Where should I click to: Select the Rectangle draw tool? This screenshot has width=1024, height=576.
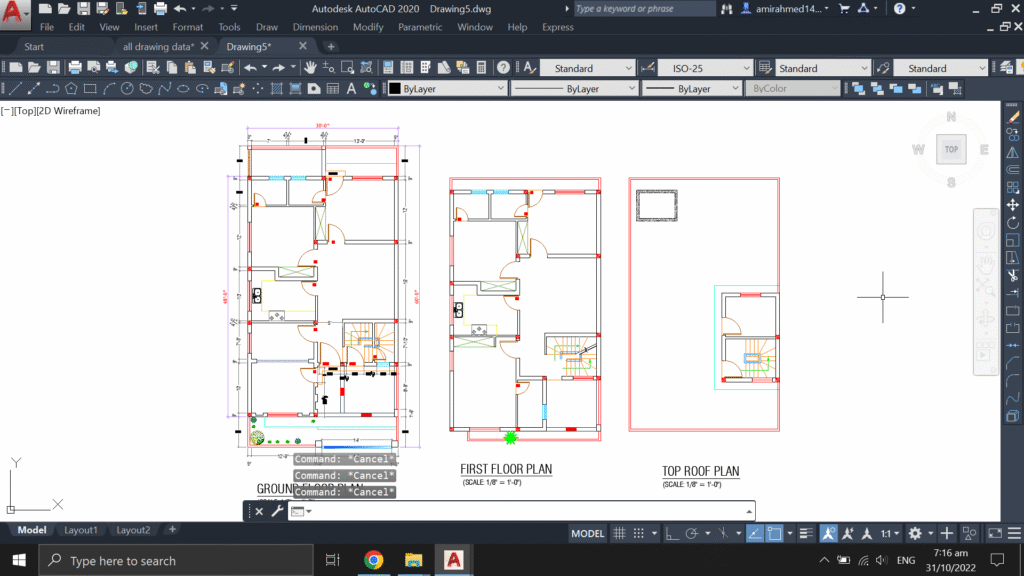coord(90,89)
